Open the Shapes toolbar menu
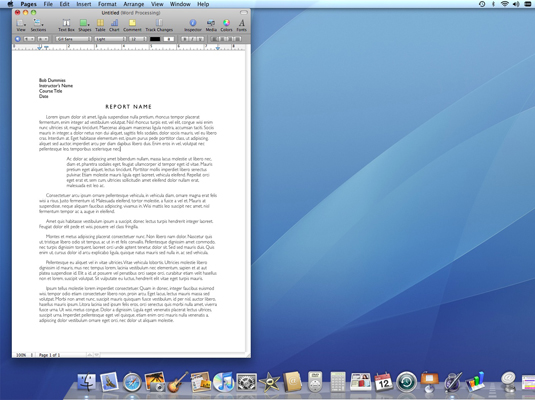The image size is (535, 400). click(85, 25)
